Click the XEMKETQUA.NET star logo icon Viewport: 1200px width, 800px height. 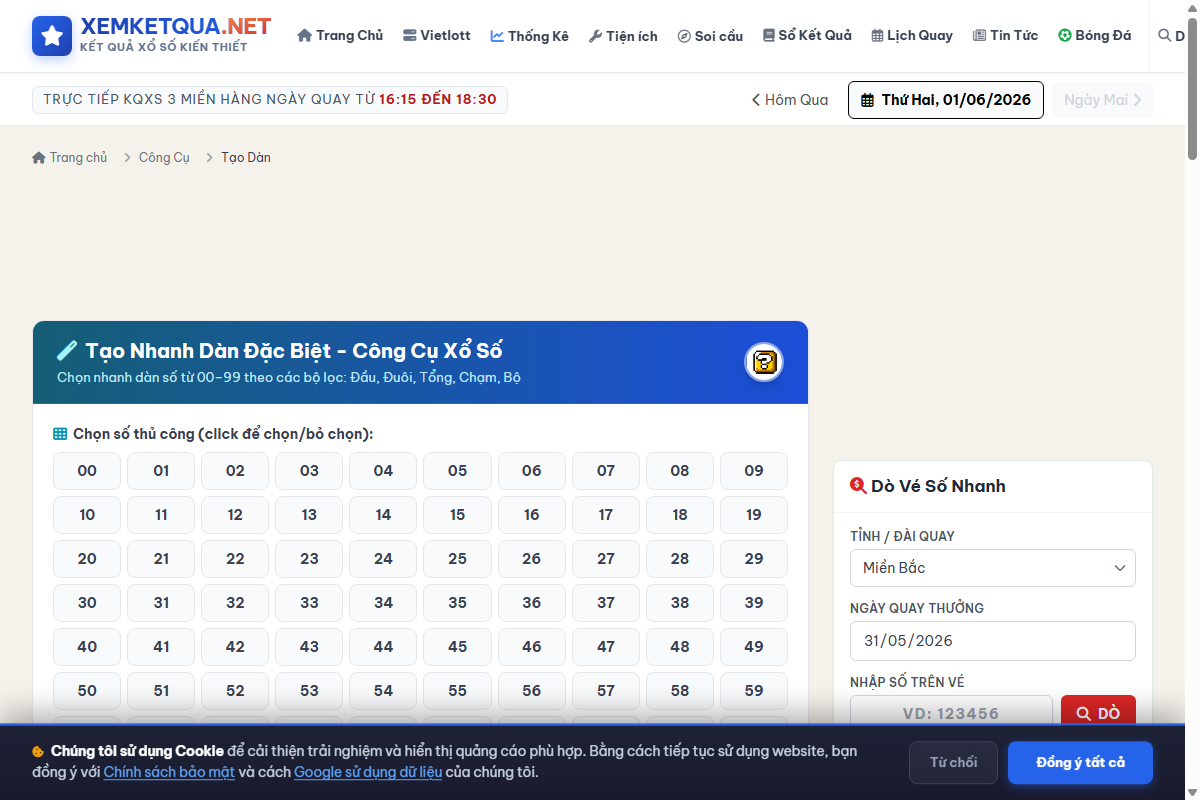point(52,36)
